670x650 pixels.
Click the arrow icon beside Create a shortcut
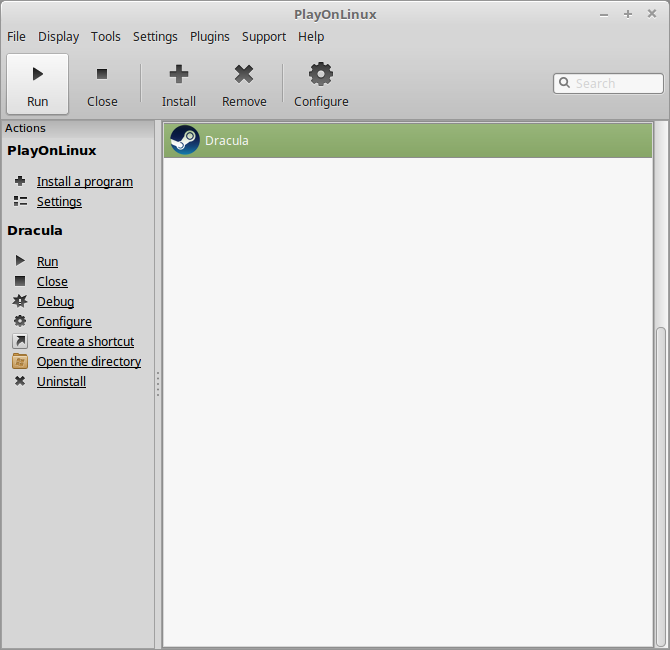pyautogui.click(x=20, y=341)
